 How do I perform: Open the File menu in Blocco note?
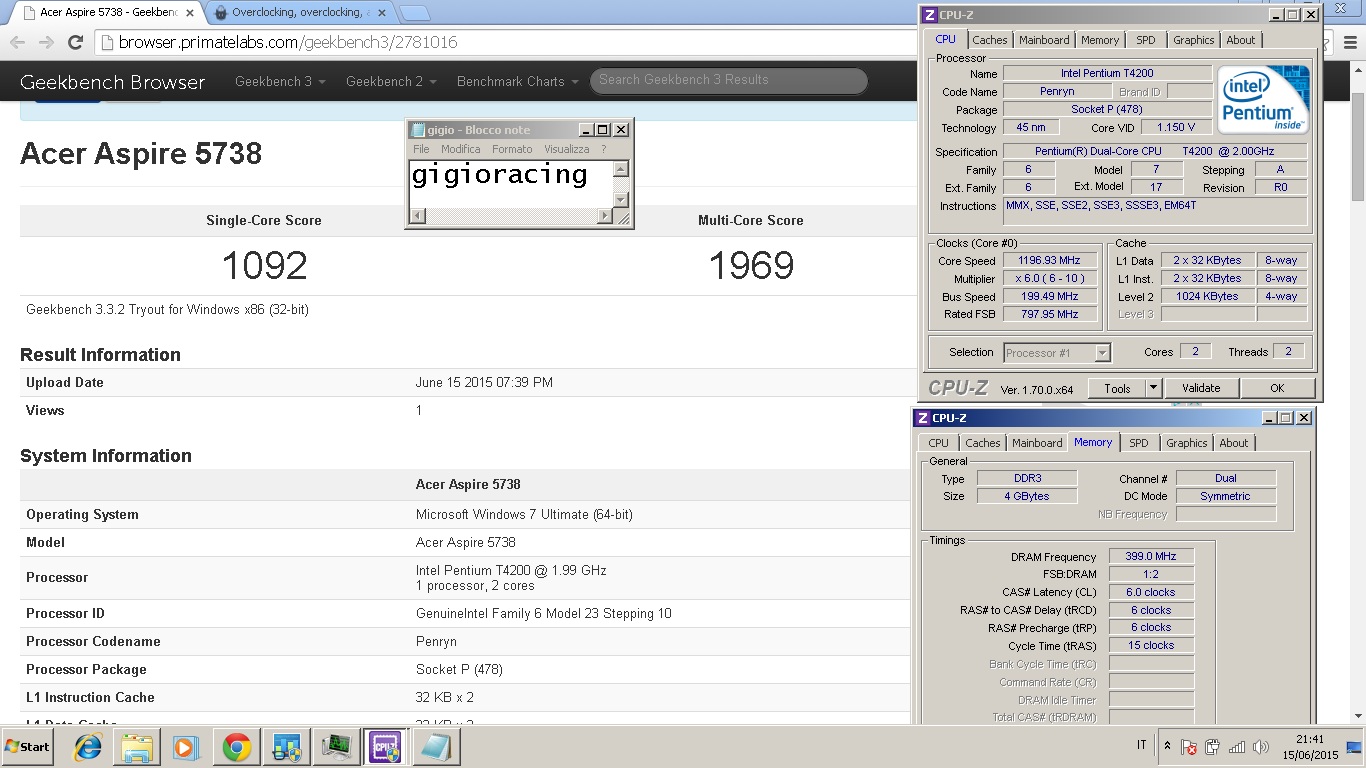pos(421,149)
